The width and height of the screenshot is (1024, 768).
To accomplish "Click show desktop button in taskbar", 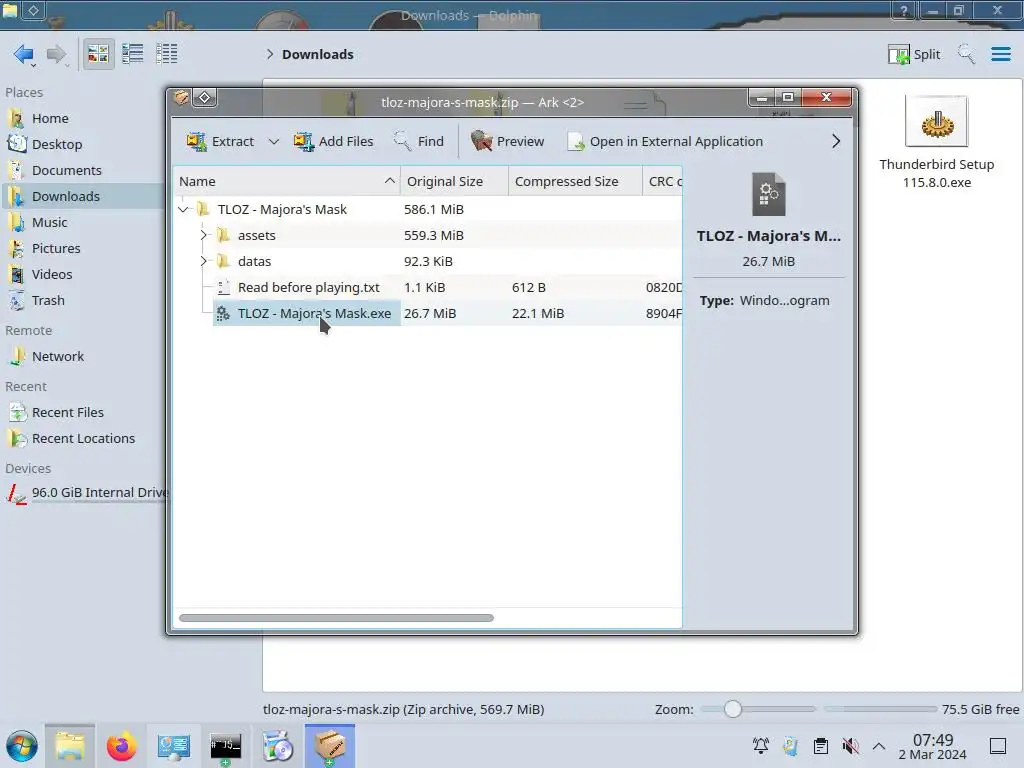I will [x=998, y=746].
